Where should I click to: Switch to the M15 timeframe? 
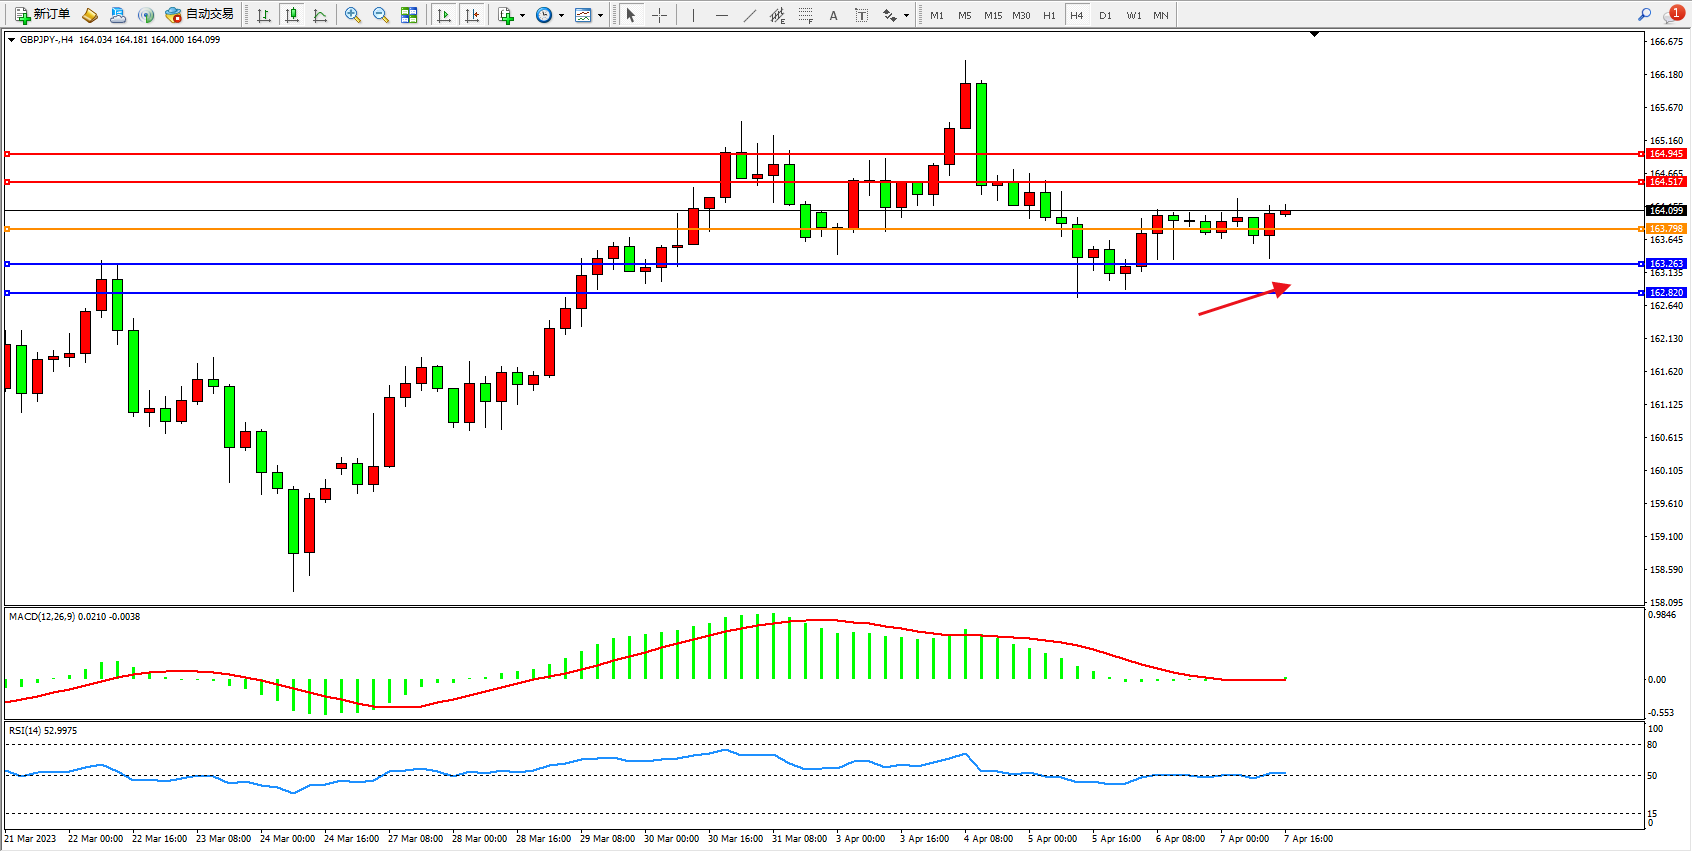pyautogui.click(x=992, y=15)
